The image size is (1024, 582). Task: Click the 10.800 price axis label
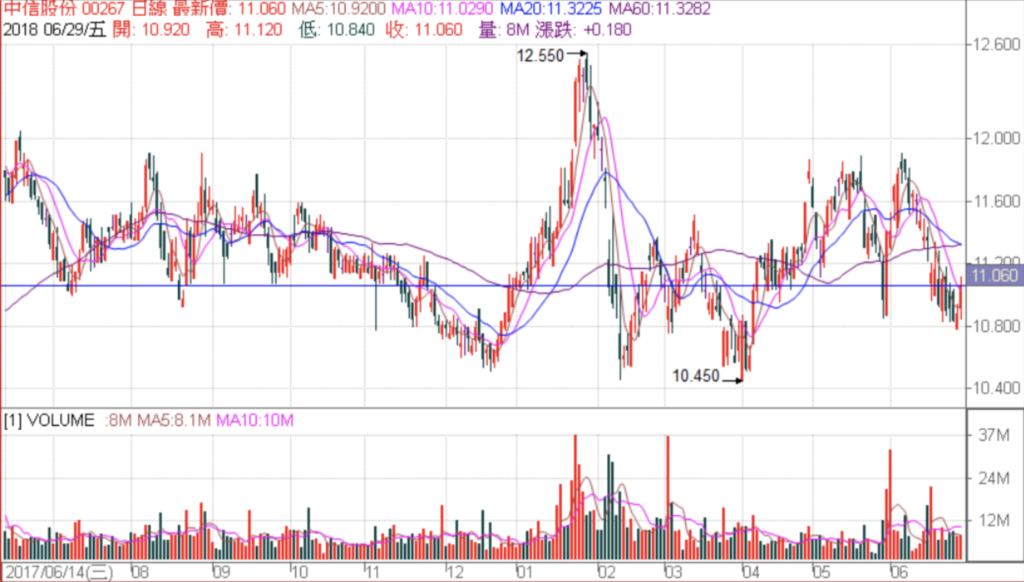point(996,326)
